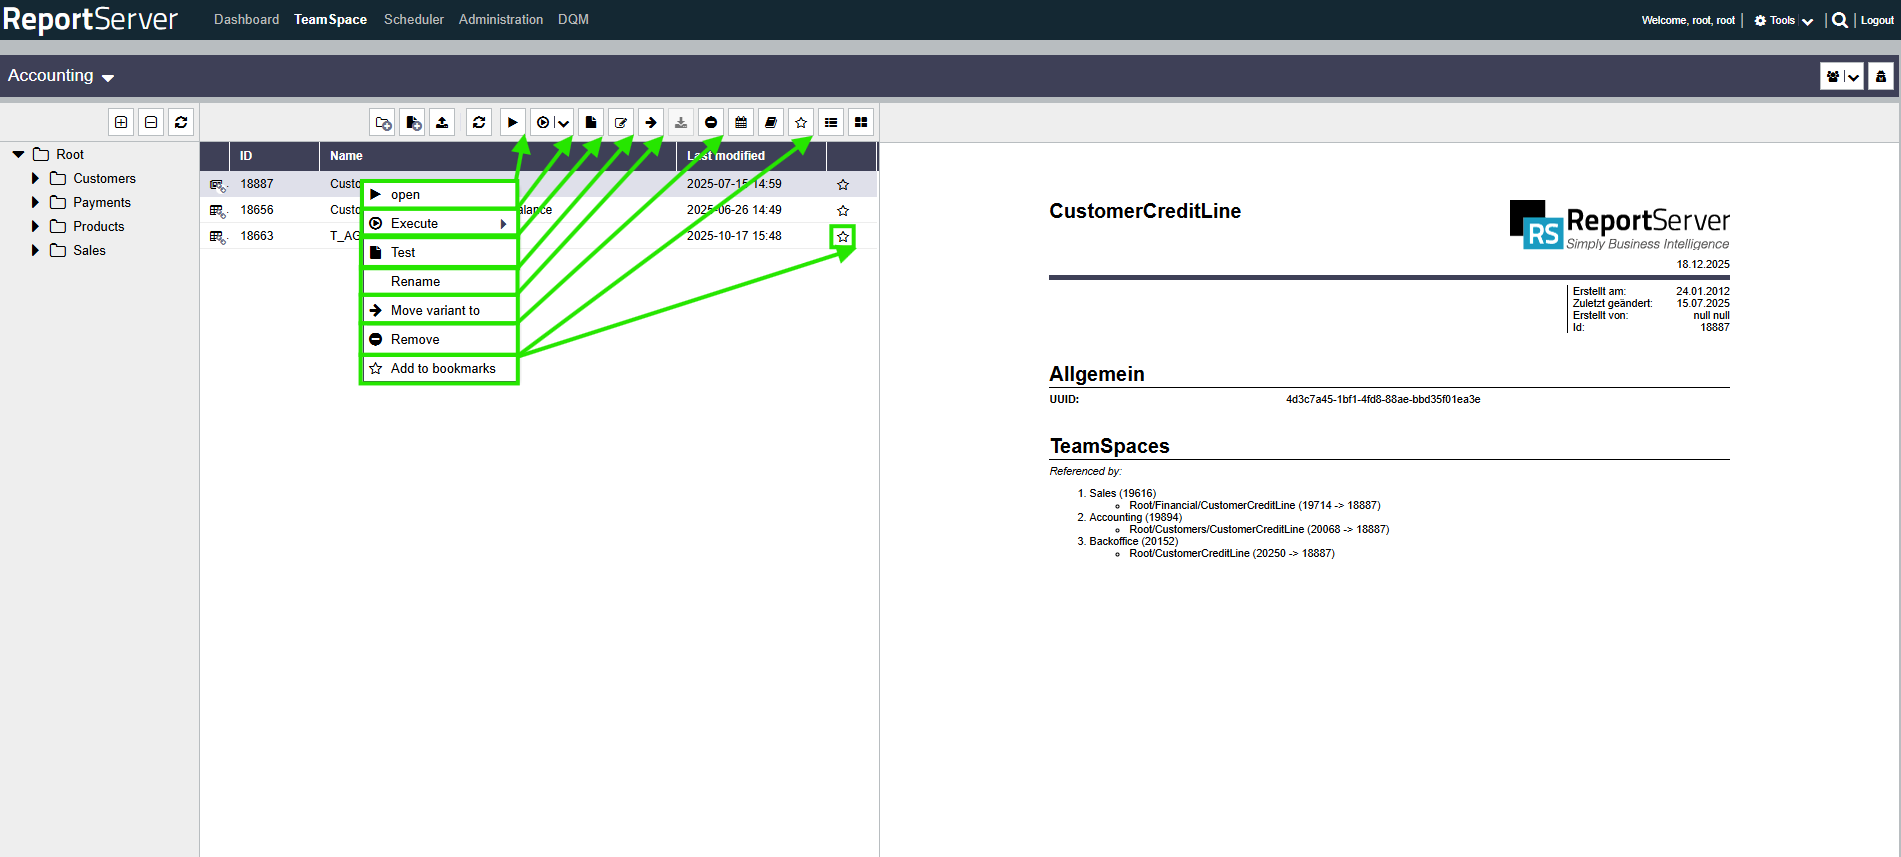The image size is (1901, 857).
Task: Open the search magnifier in header
Action: coord(1839,20)
